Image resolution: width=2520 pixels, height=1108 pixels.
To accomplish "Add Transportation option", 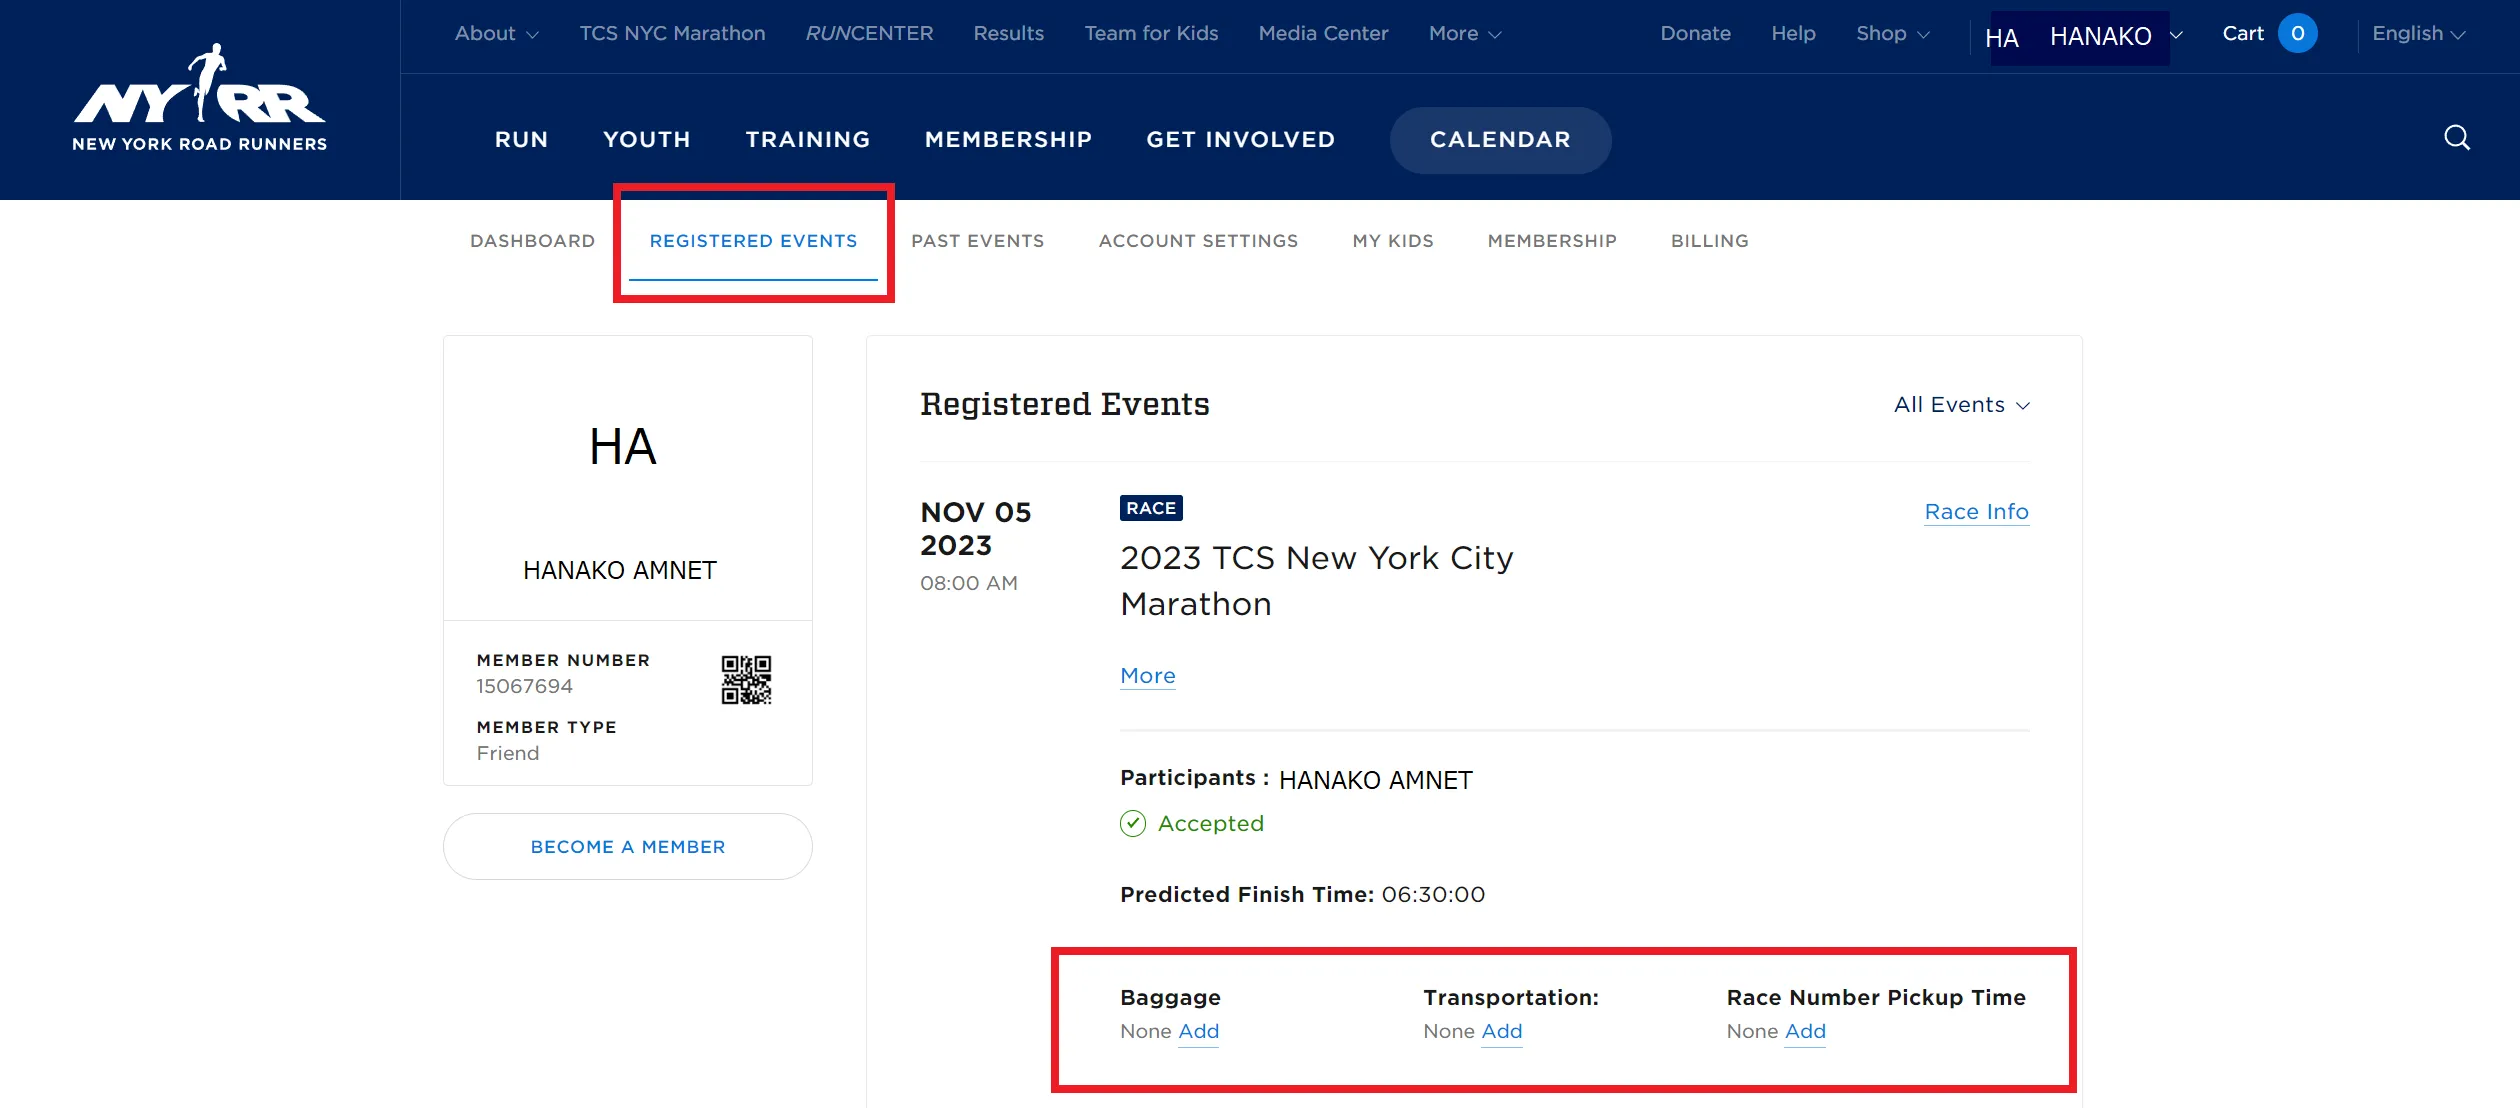I will 1501,1031.
